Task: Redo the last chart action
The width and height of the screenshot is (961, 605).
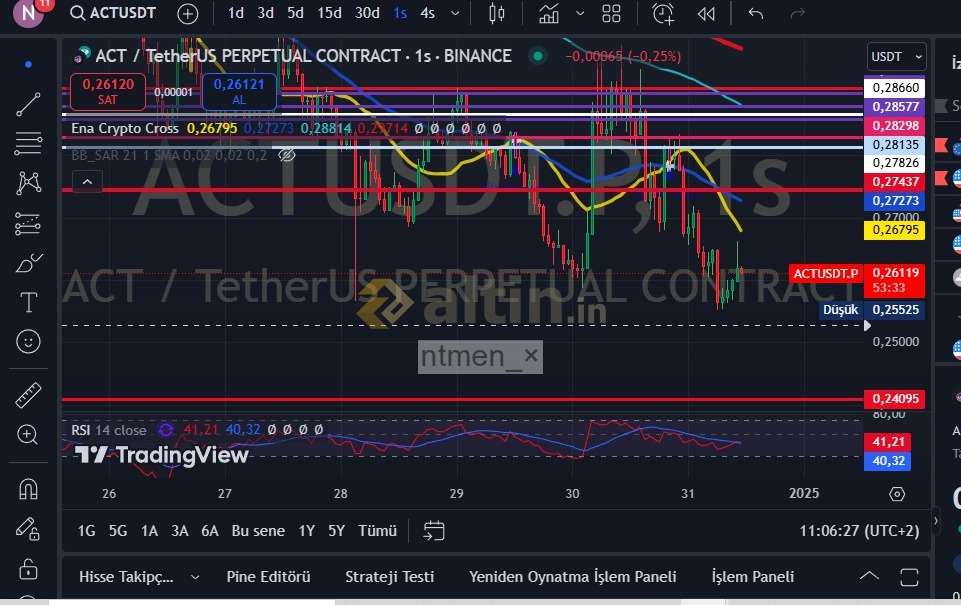Action: [797, 13]
